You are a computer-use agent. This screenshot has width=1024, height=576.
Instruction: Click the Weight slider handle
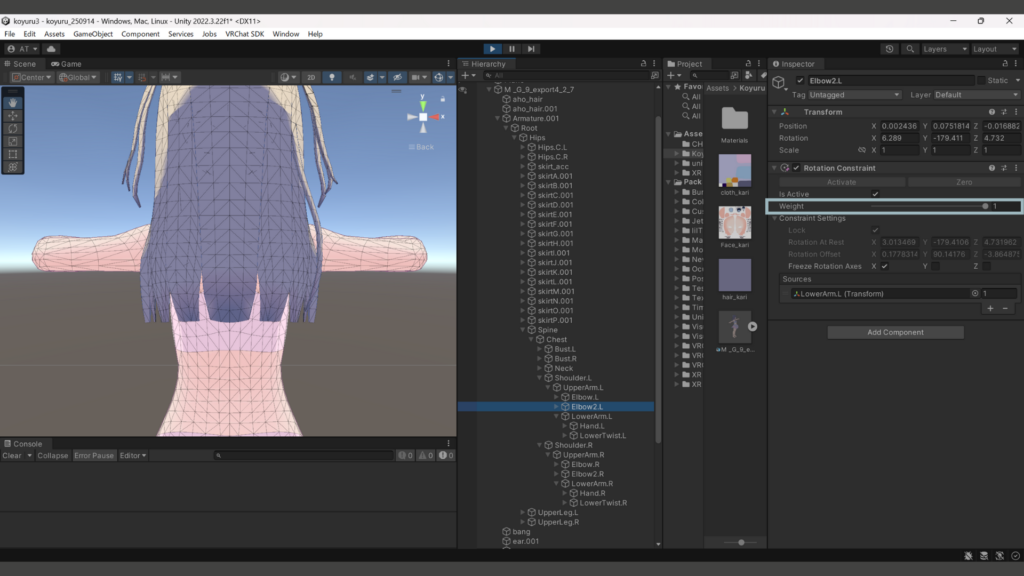(985, 206)
